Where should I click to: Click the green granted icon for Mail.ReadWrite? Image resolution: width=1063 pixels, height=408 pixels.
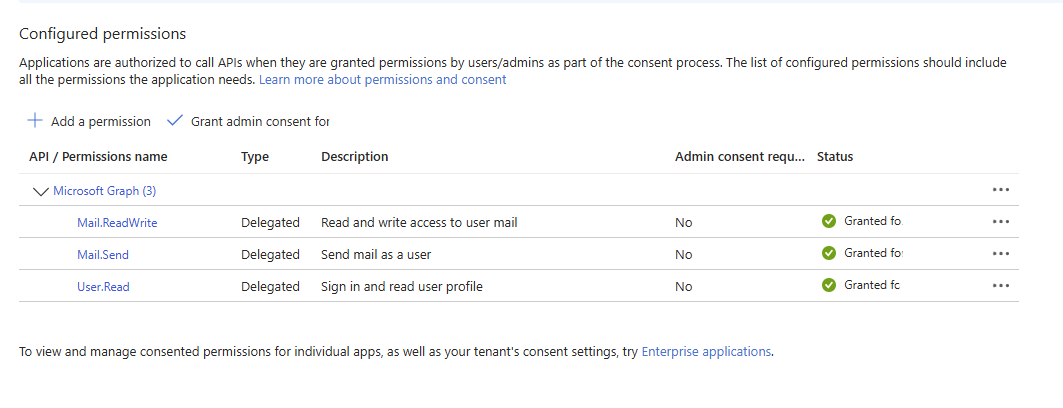coord(828,221)
